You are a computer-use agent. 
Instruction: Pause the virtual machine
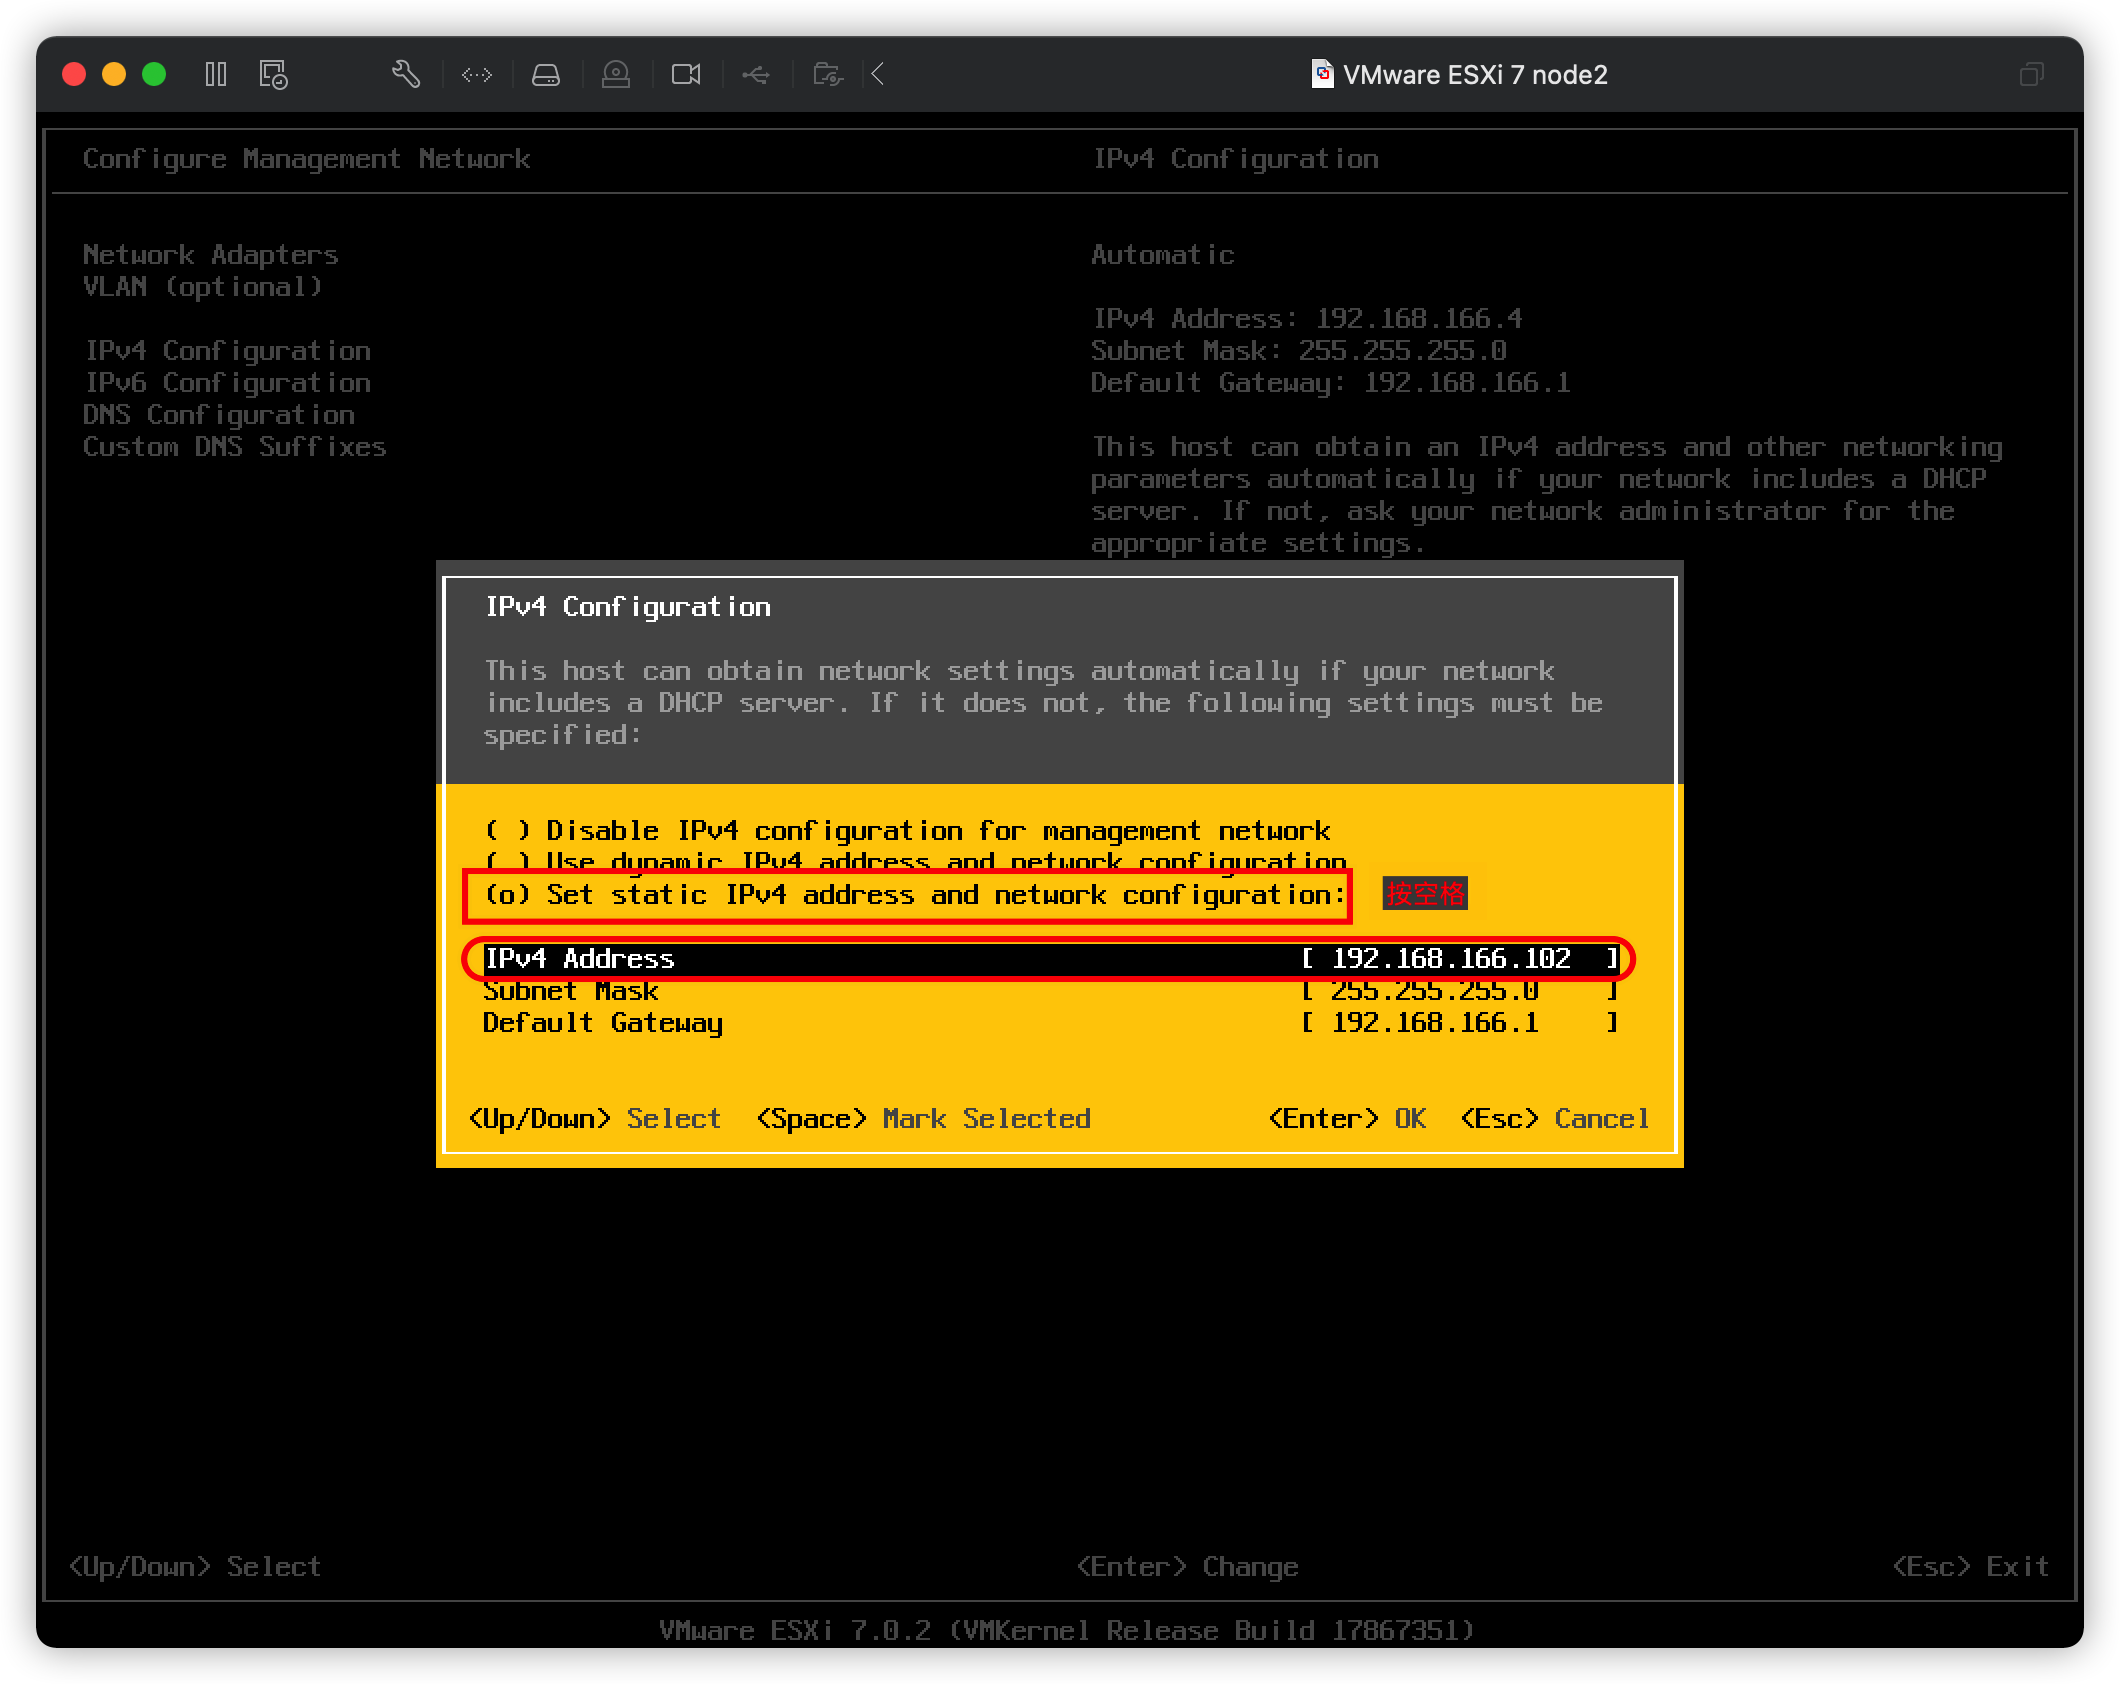[215, 74]
